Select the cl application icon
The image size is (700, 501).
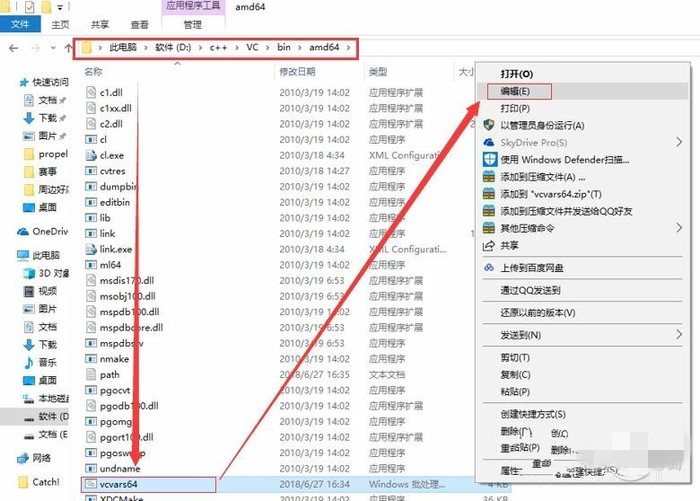91,139
